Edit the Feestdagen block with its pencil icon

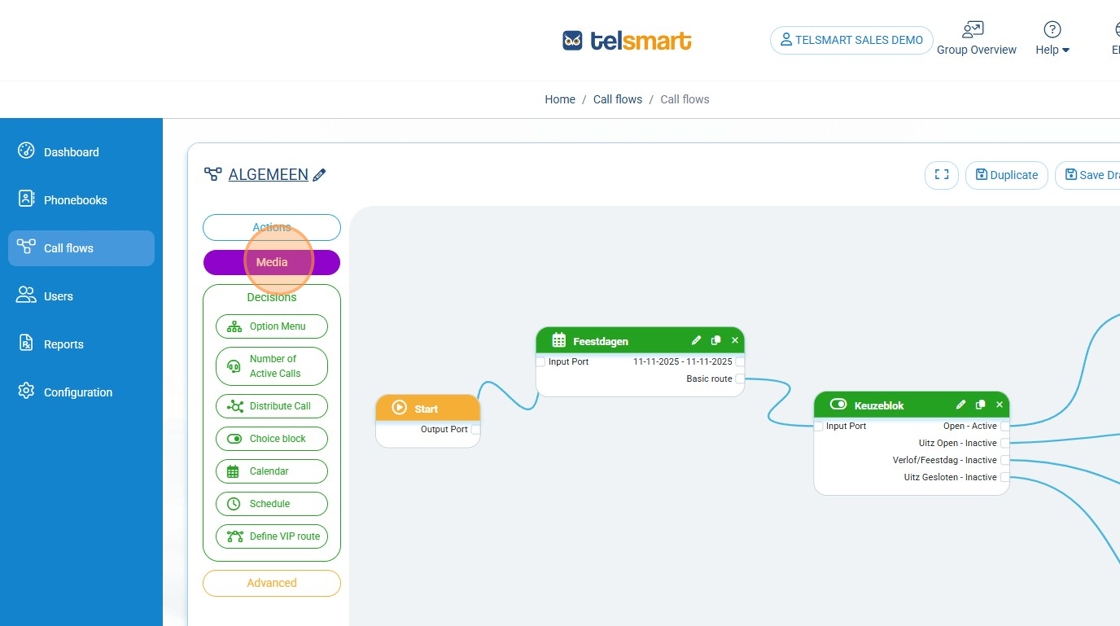click(x=696, y=341)
